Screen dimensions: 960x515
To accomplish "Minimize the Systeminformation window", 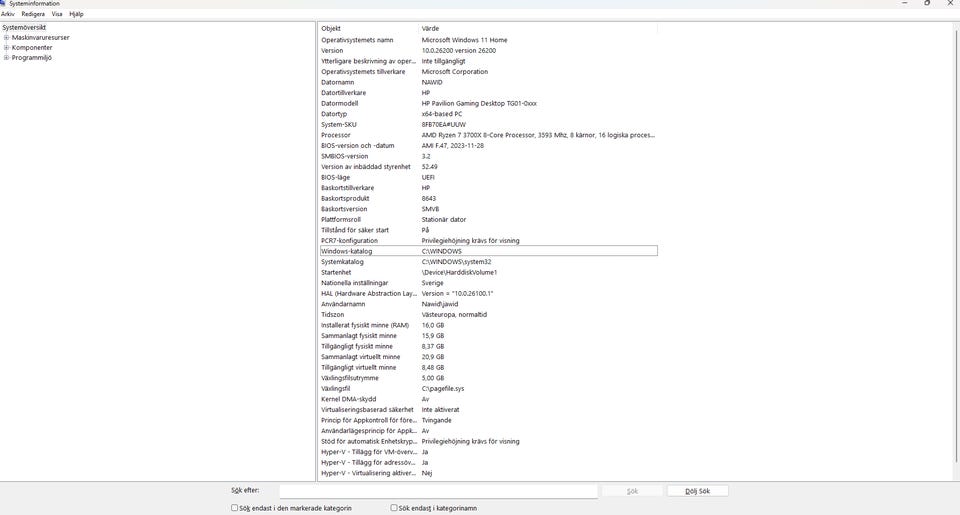I will coord(897,3).
